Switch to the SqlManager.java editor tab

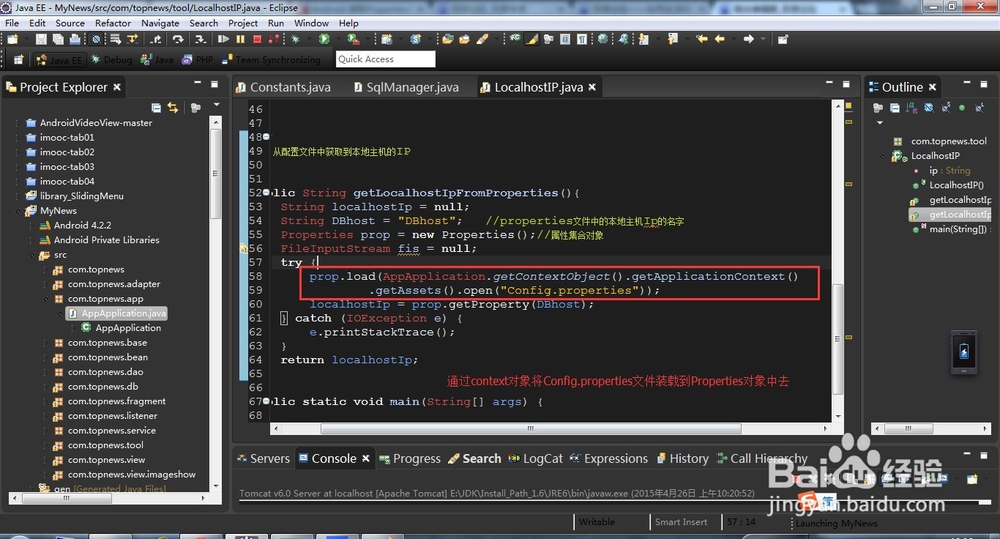pos(407,87)
